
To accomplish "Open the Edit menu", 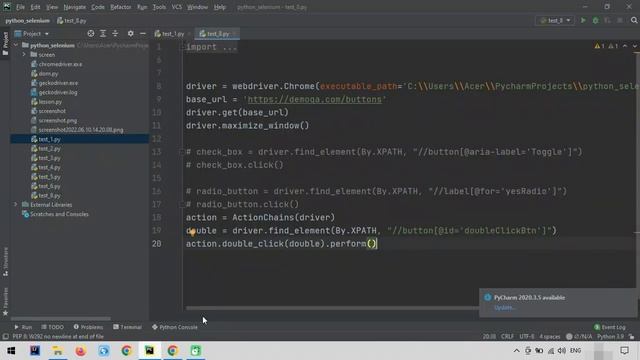I will point(36,7).
